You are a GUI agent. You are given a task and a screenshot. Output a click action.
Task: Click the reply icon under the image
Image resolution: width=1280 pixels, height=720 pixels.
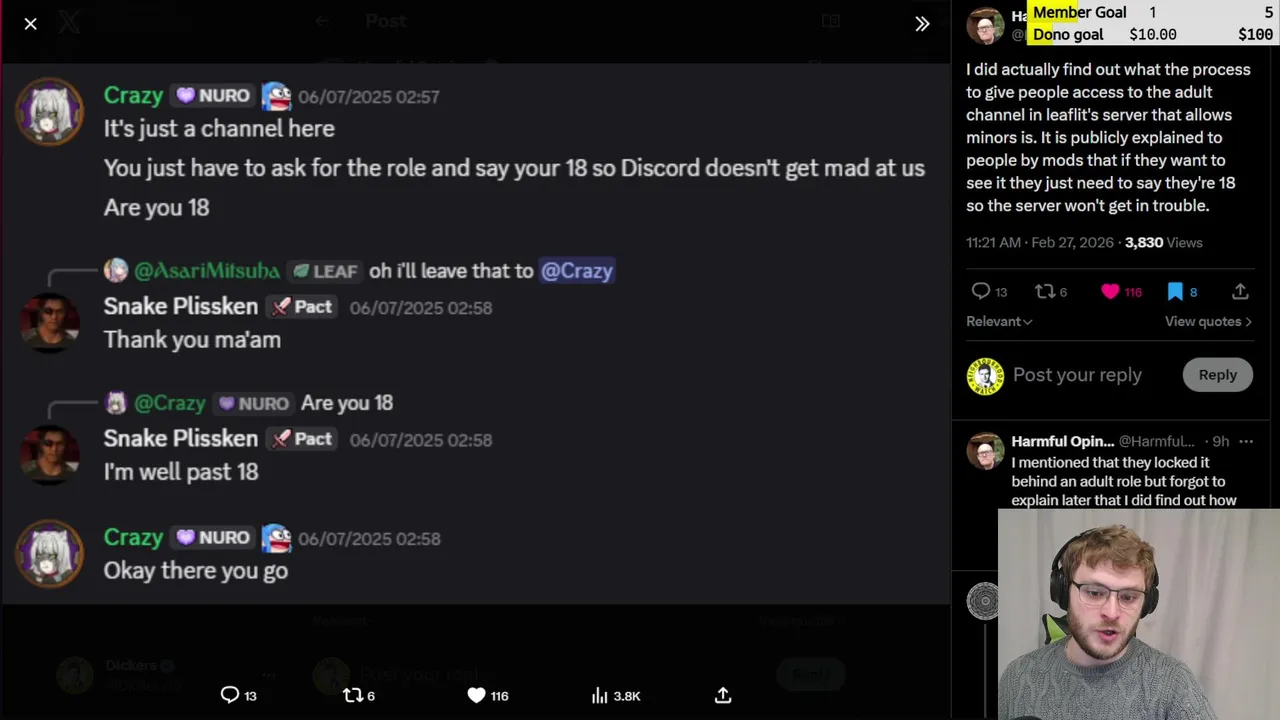tap(230, 695)
